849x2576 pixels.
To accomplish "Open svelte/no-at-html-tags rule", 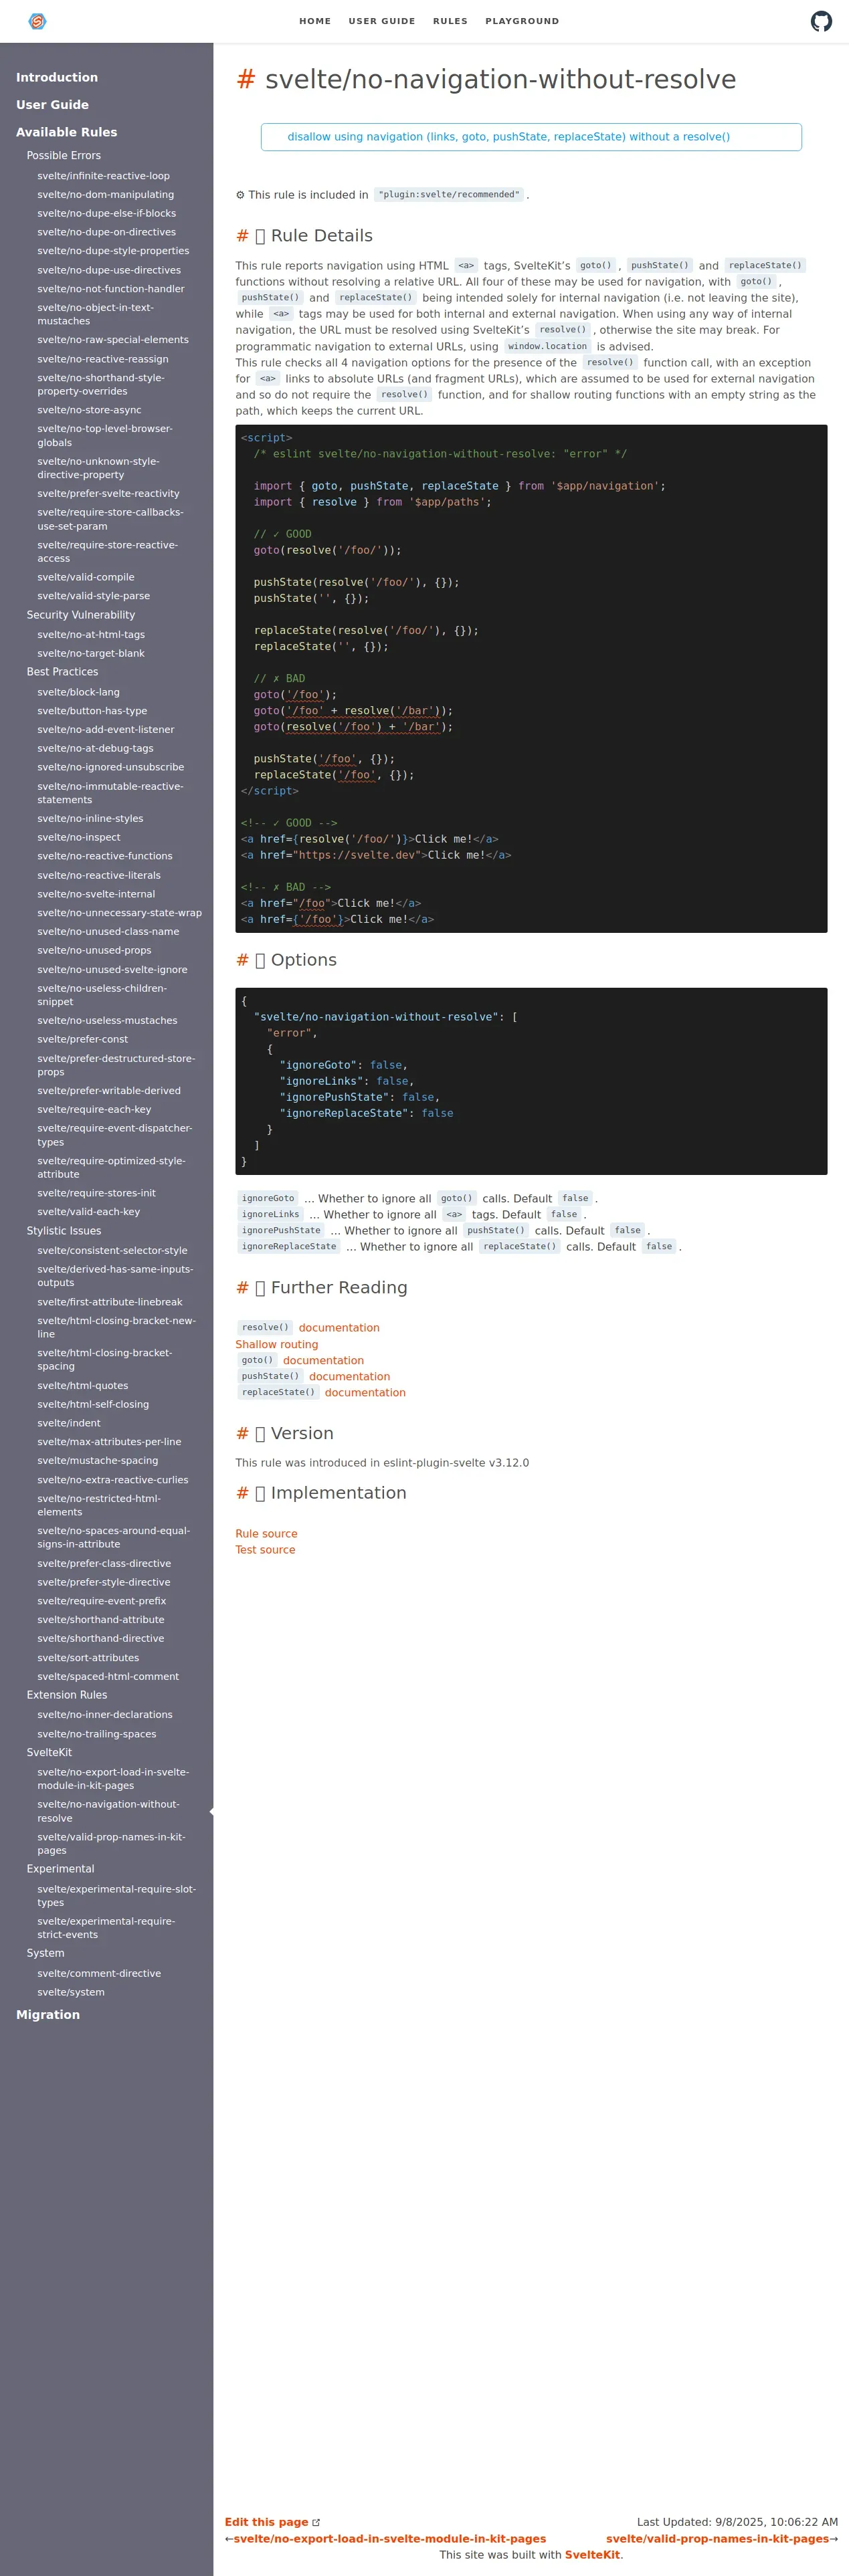I will pos(91,635).
